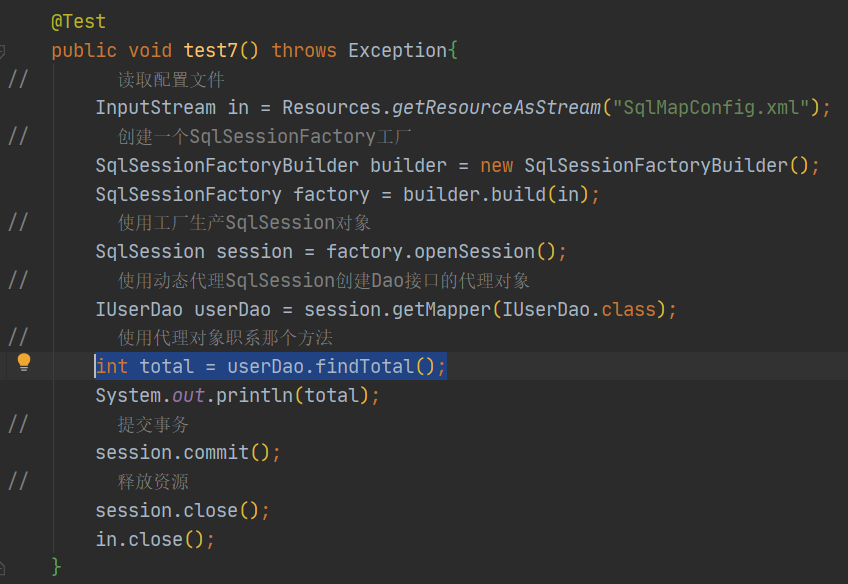Click in.close() statement

[155, 539]
